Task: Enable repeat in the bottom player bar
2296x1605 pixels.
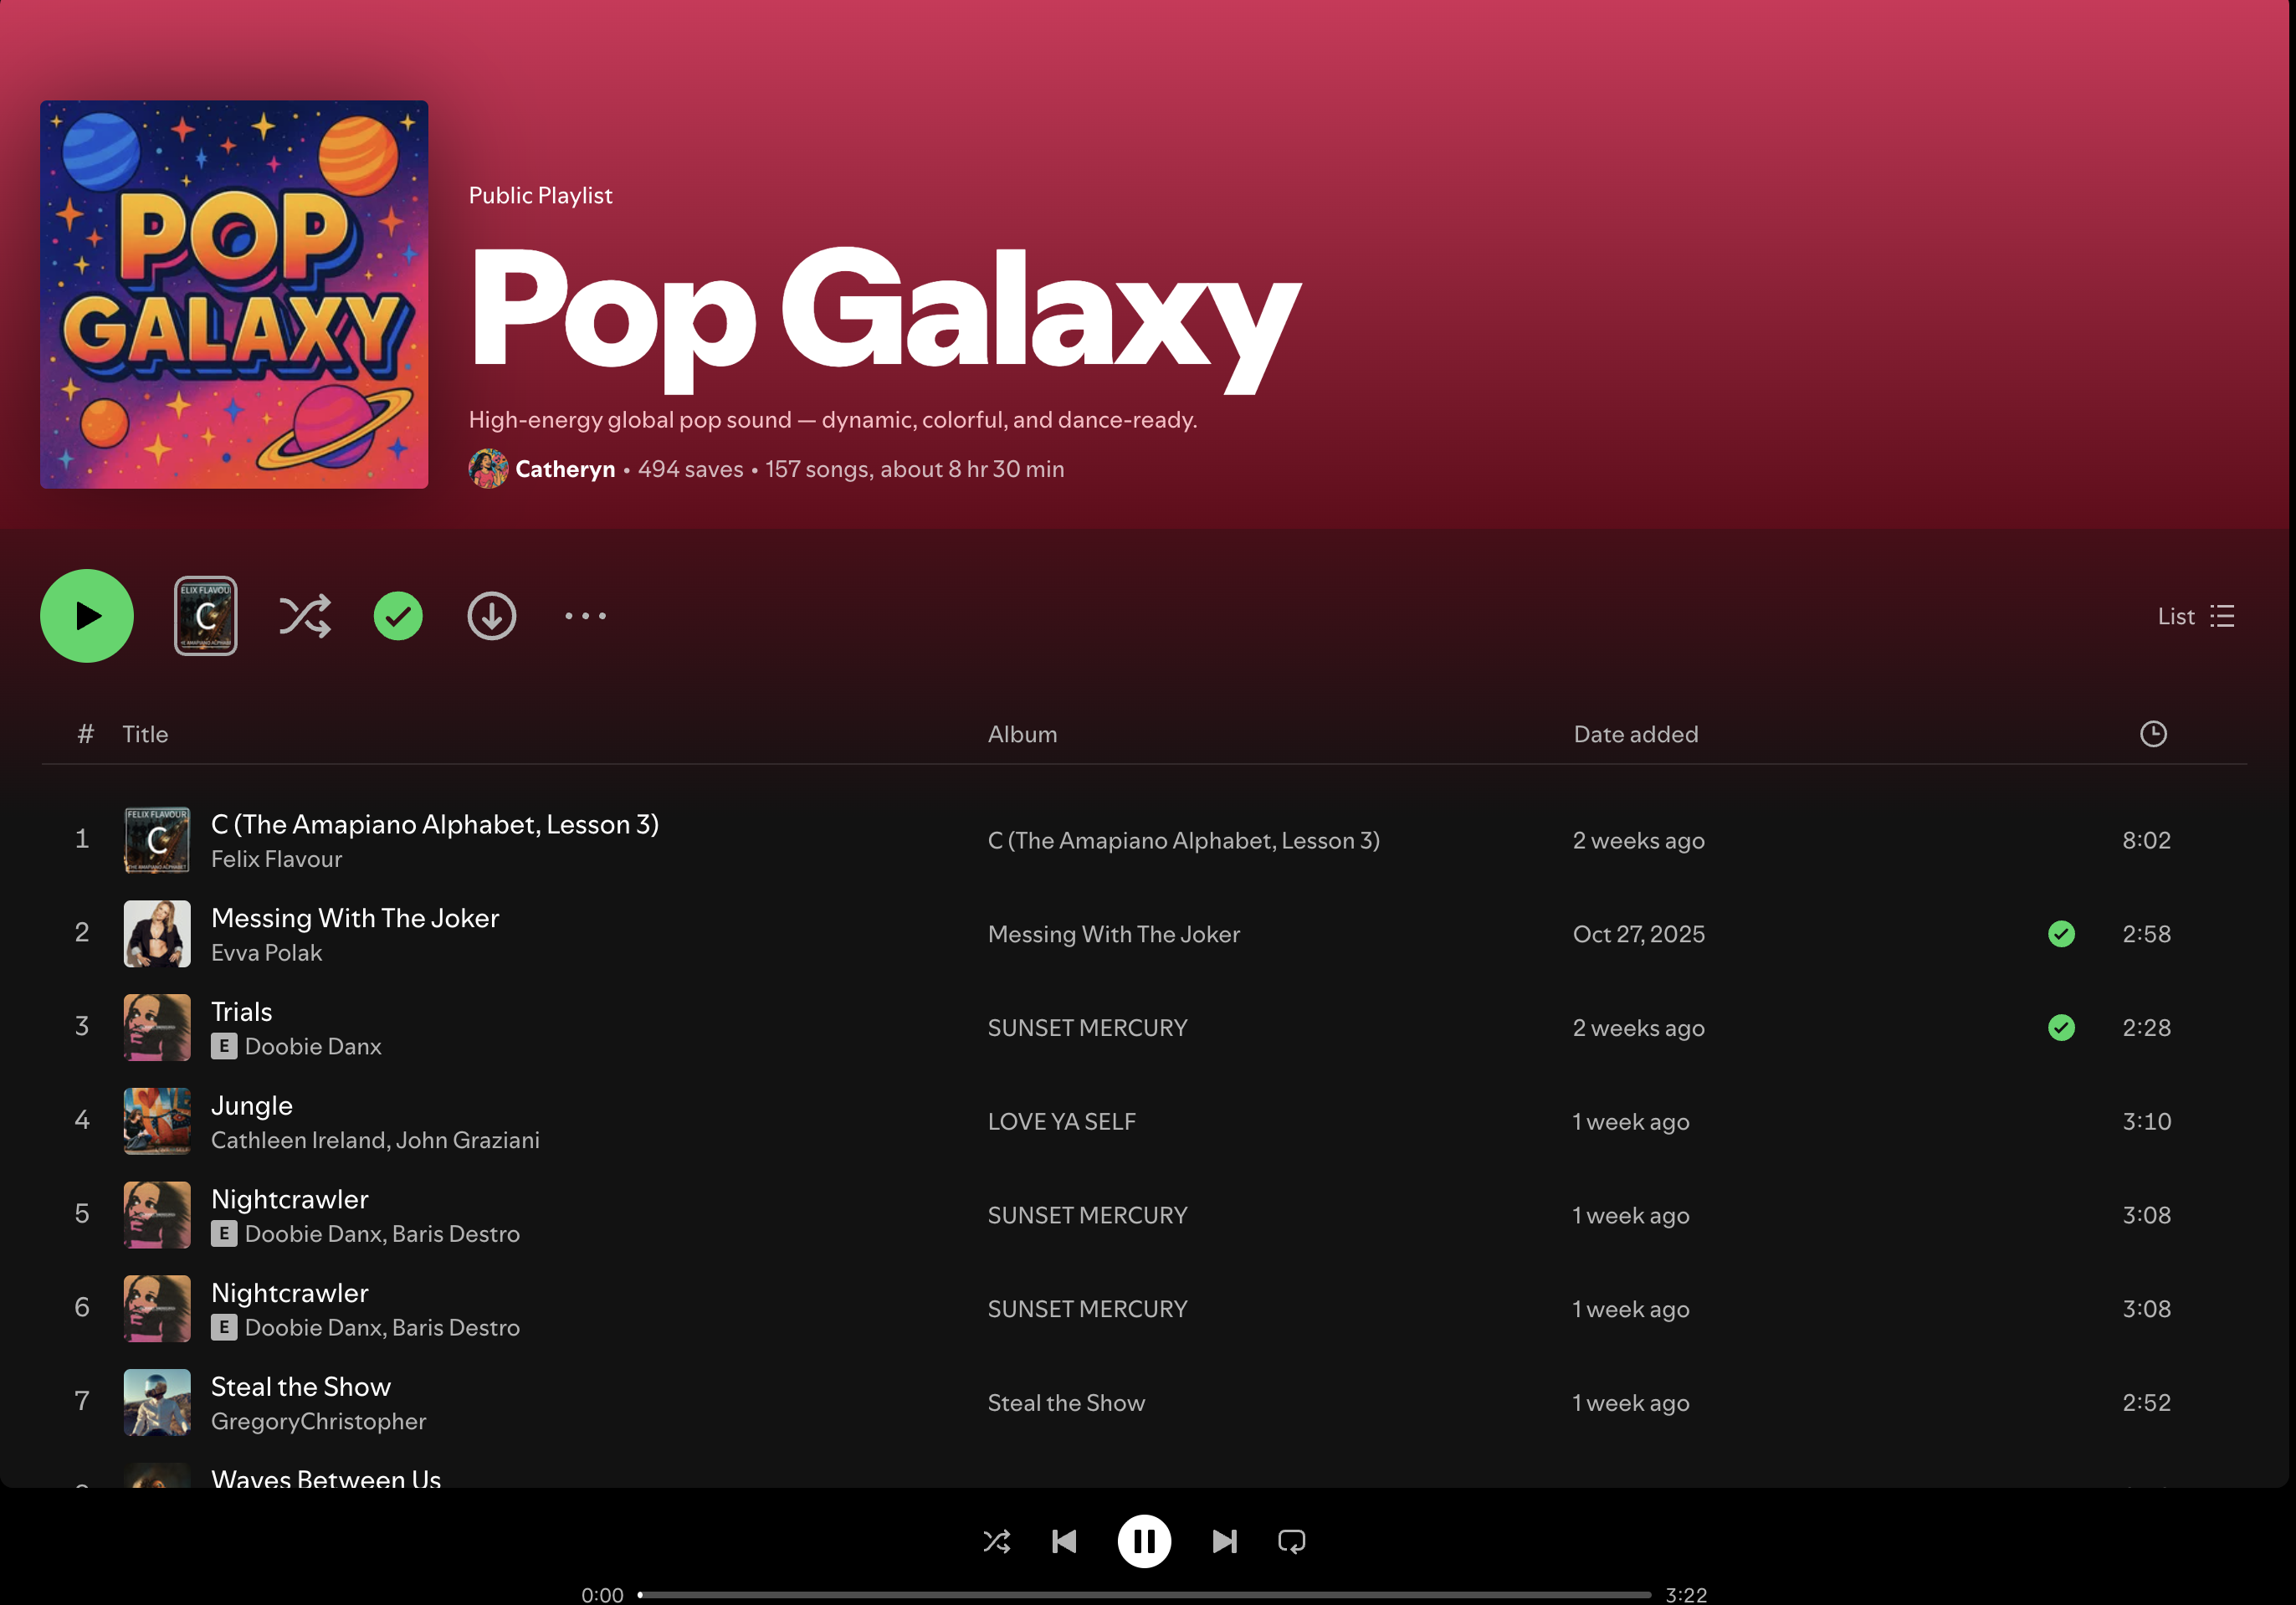Action: click(1291, 1541)
